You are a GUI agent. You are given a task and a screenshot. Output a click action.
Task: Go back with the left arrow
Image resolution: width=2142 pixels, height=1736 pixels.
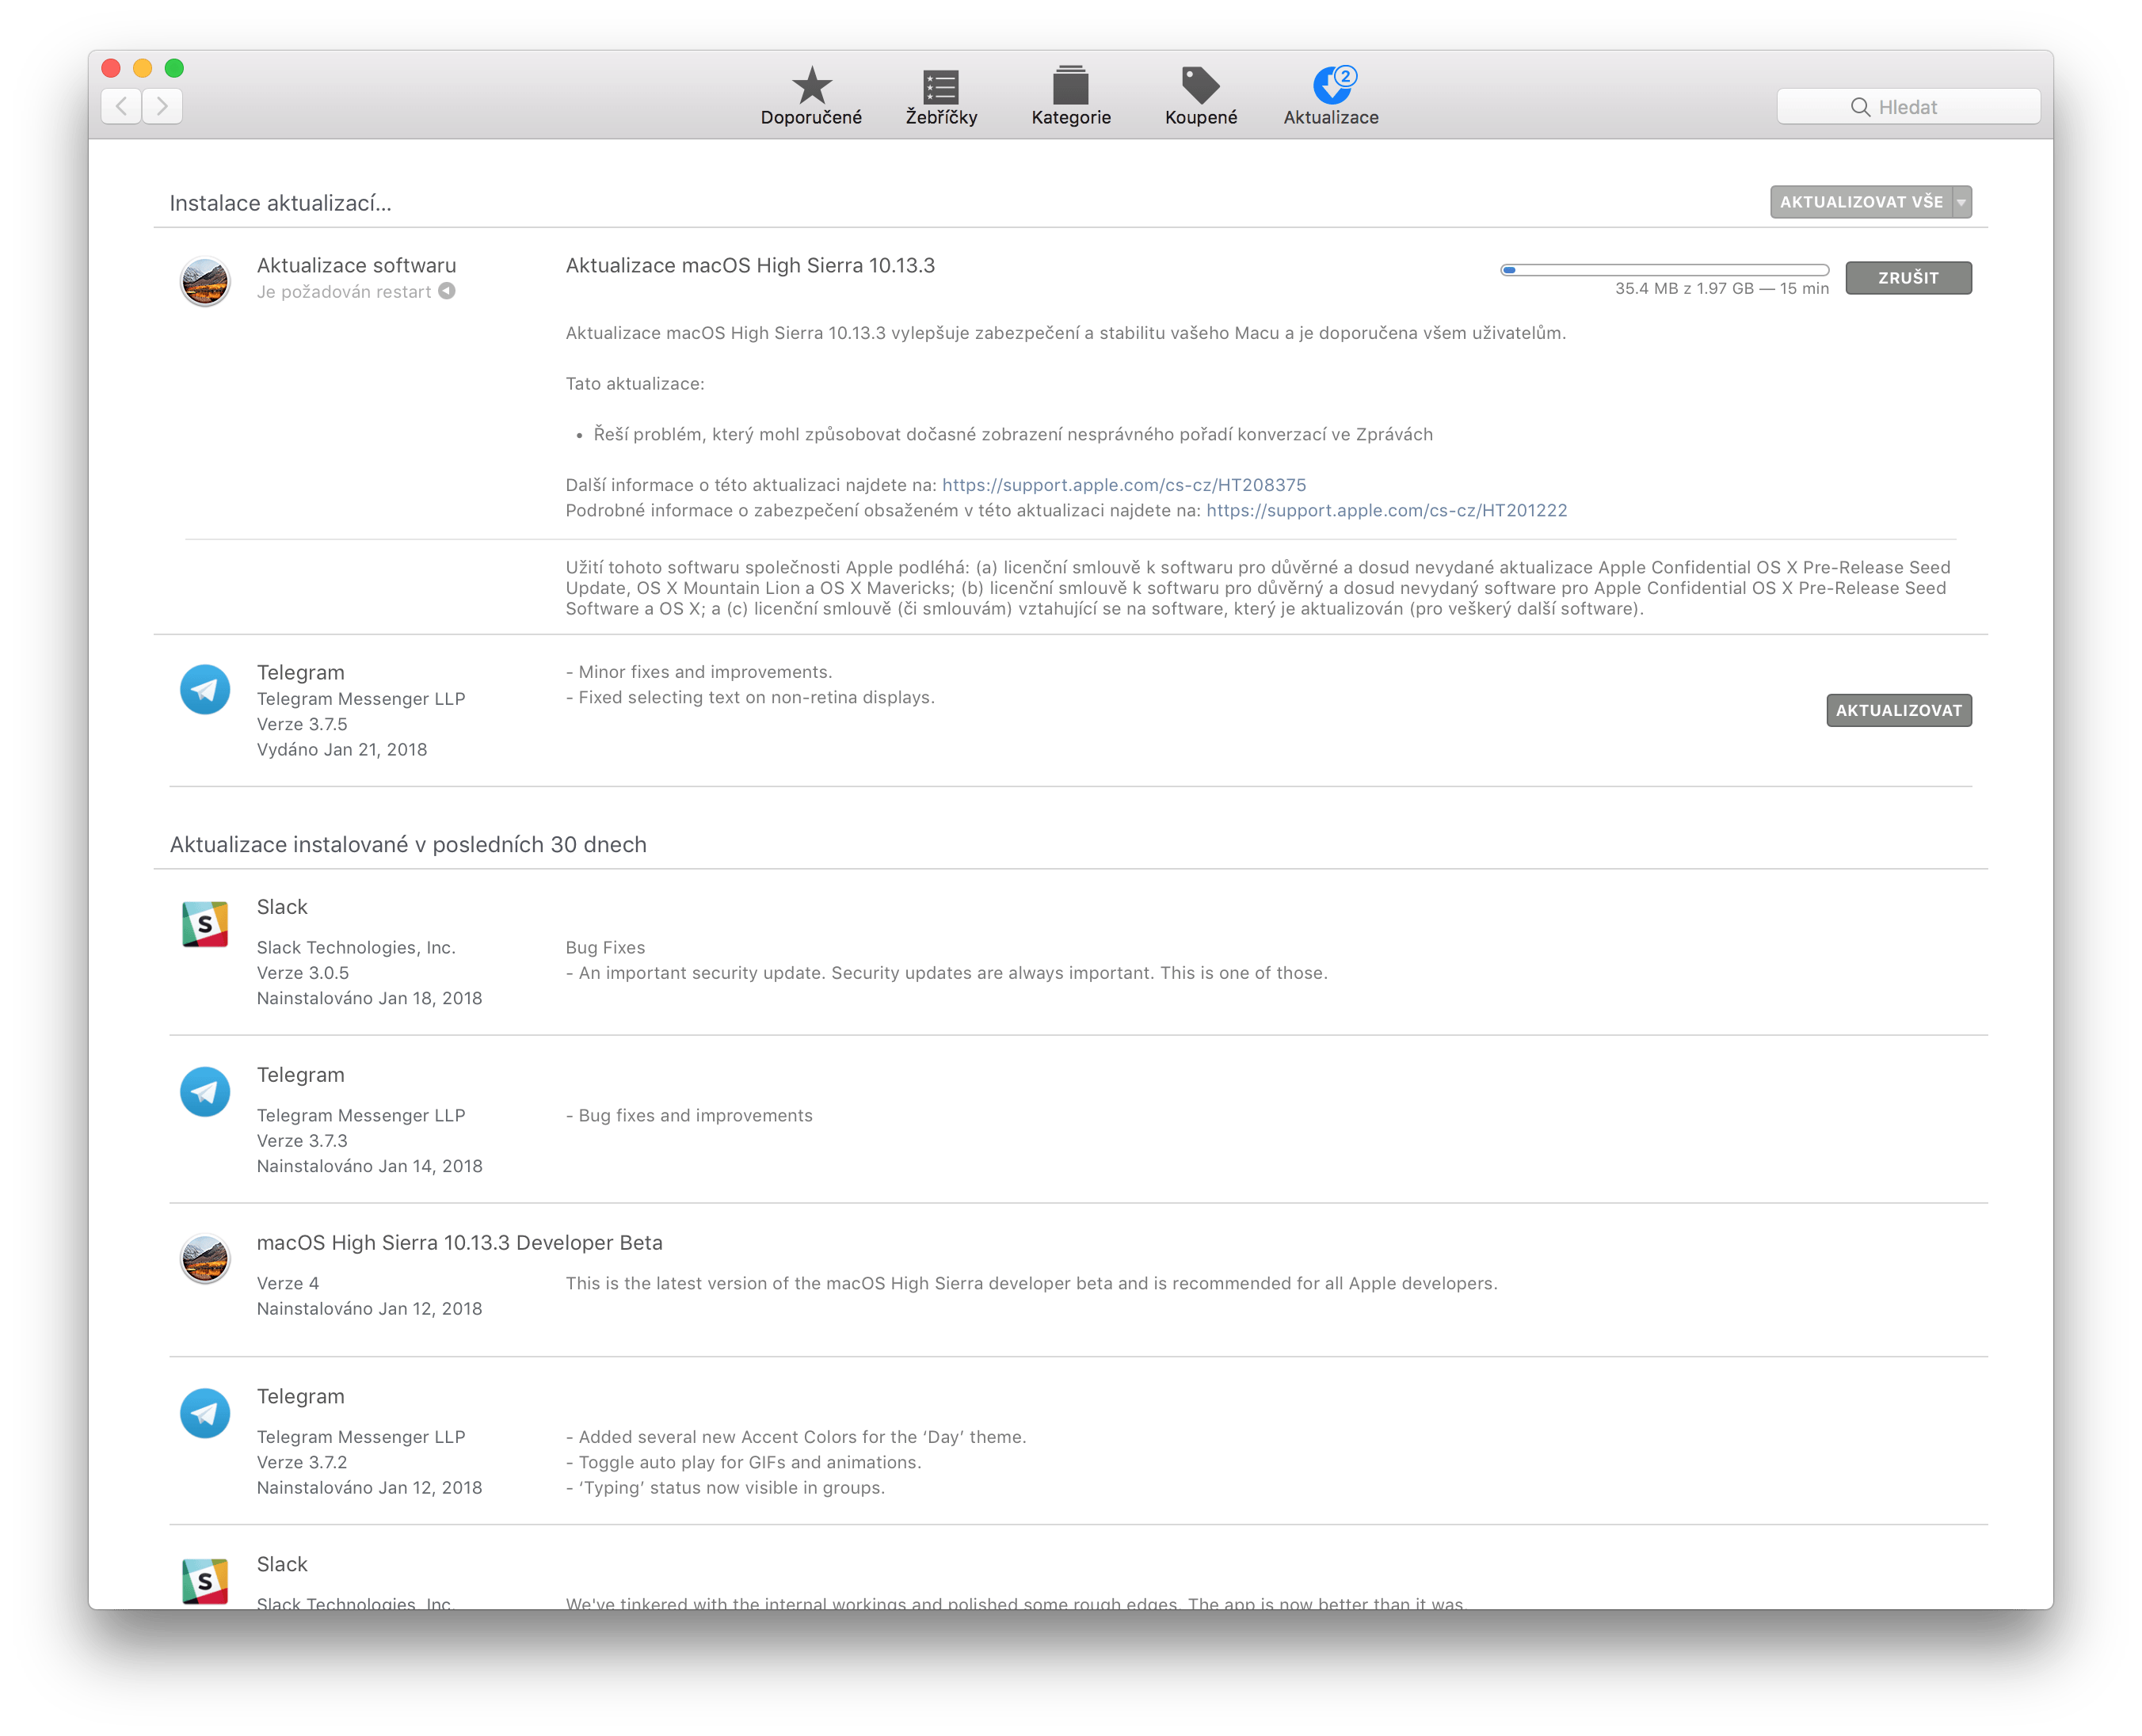click(x=121, y=106)
